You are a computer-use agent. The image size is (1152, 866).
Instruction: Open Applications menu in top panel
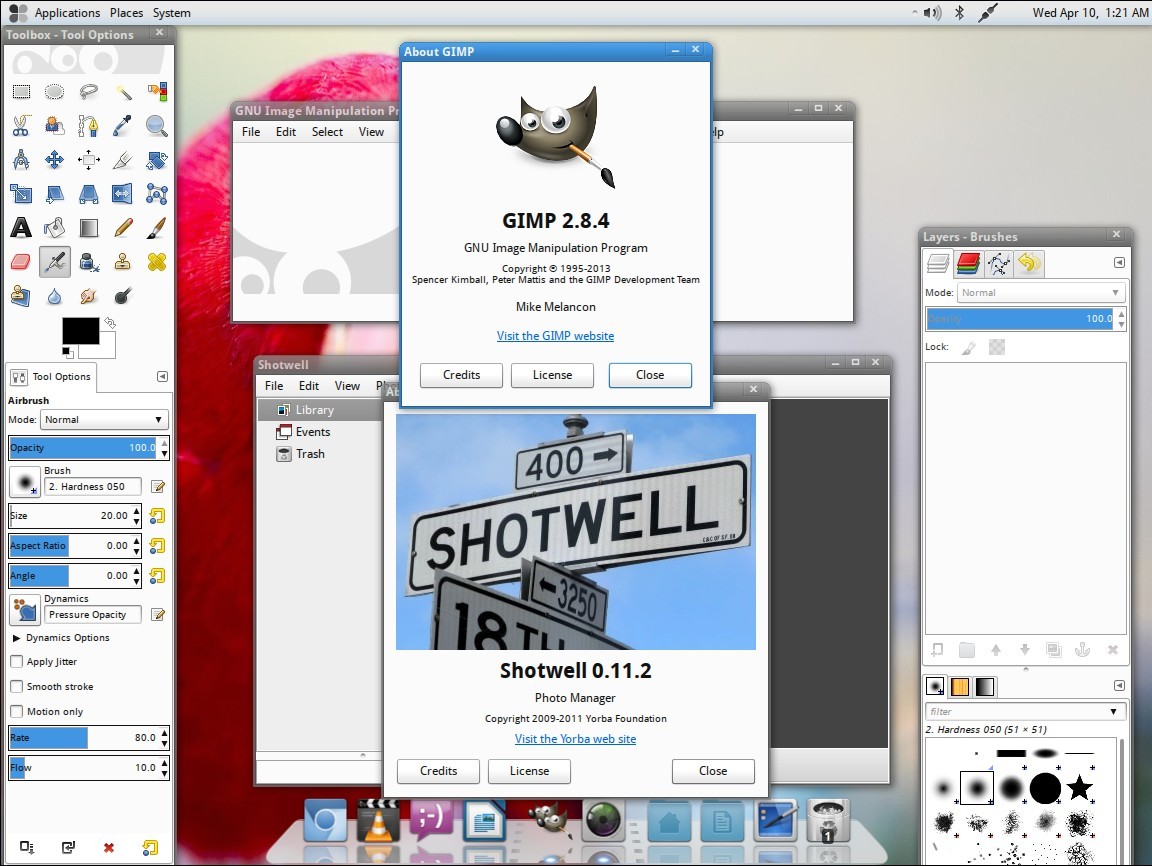click(67, 12)
